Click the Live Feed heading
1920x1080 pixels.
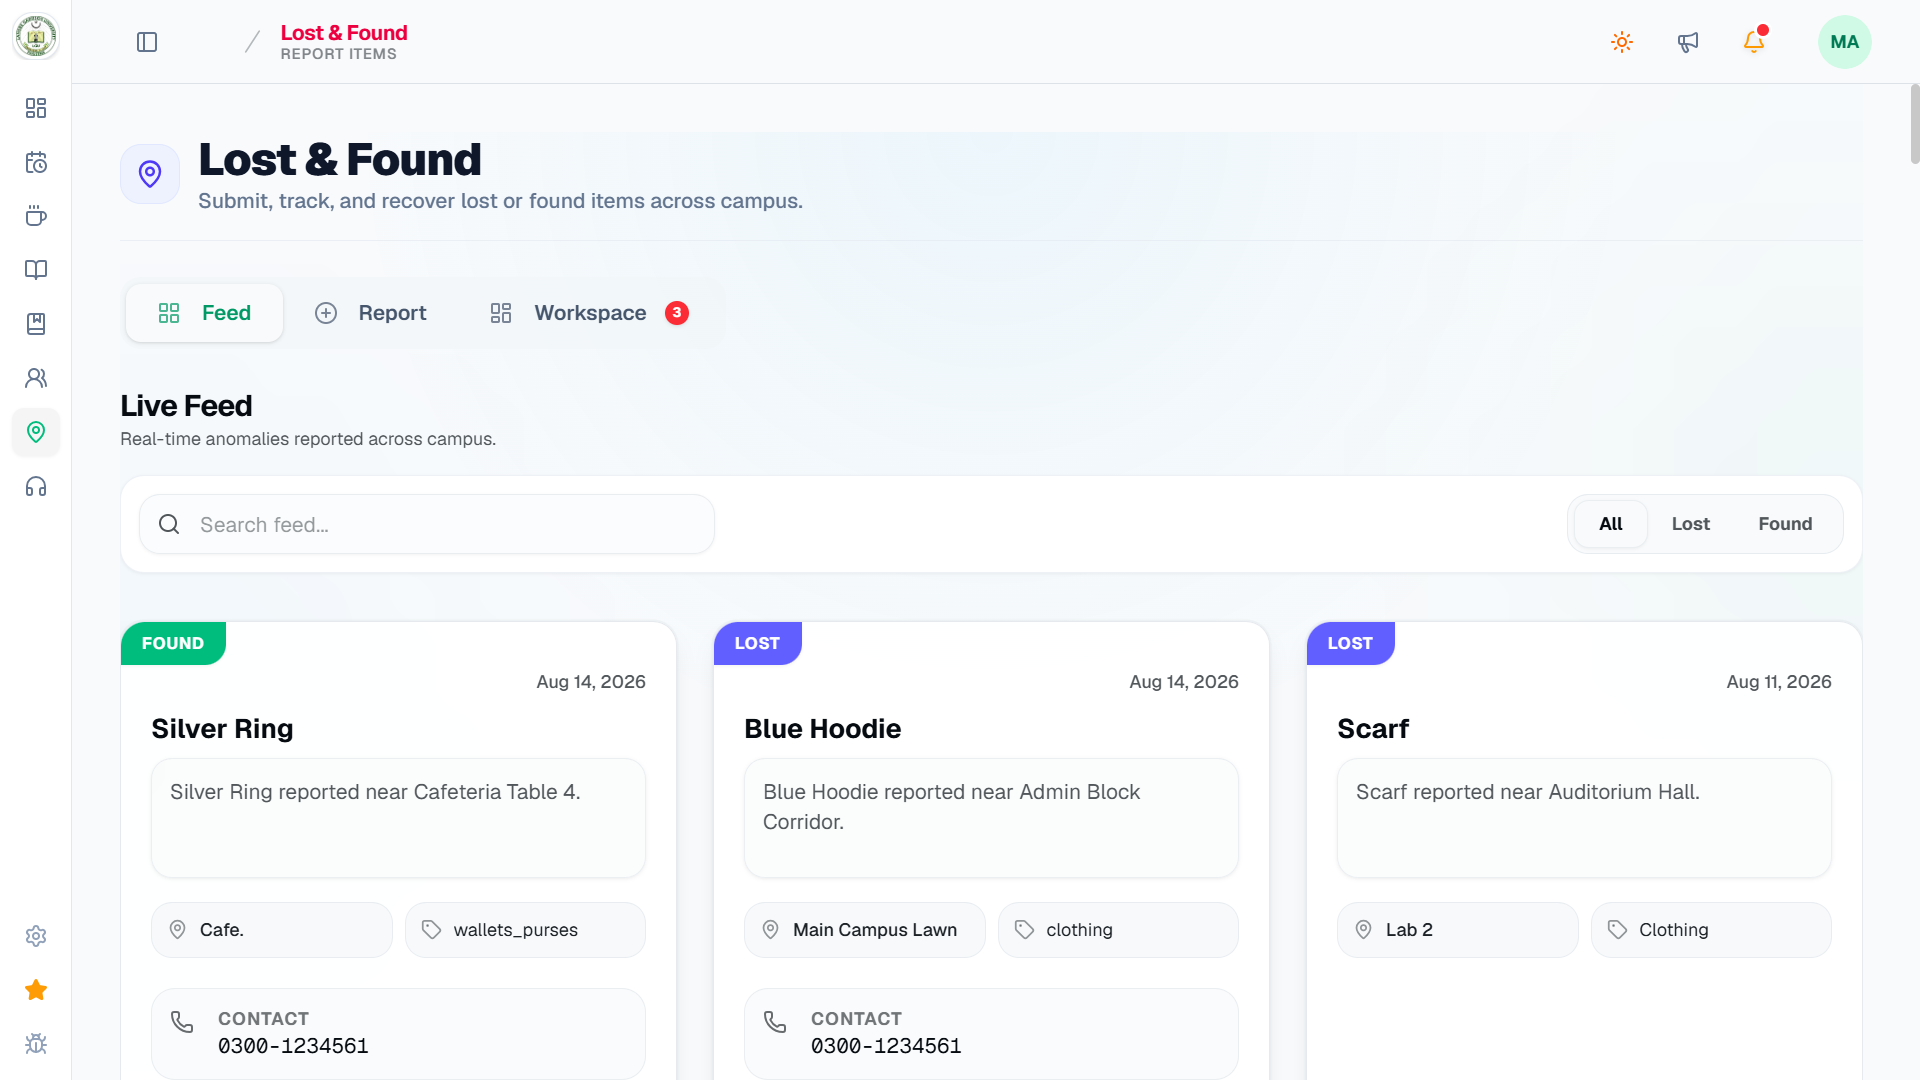[x=186, y=406]
